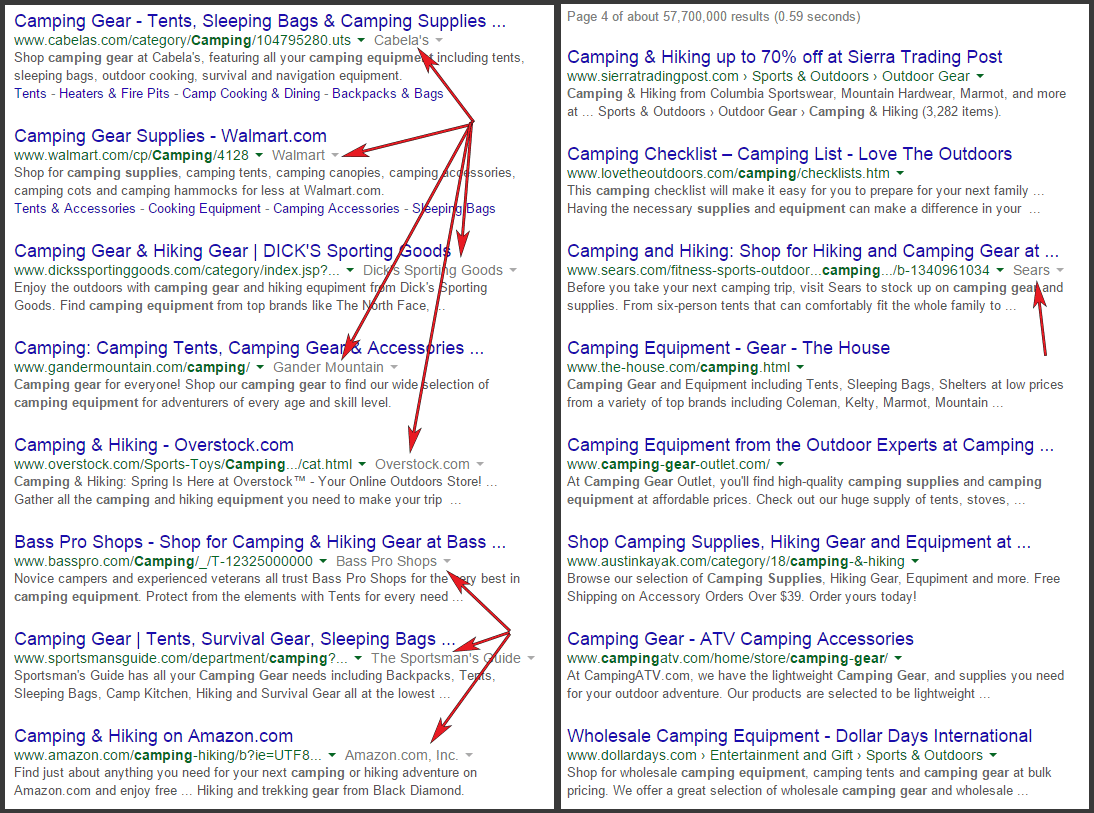The width and height of the screenshot is (1094, 813).
Task: Expand gray arrow beside Sears label
Action: (x=1060, y=270)
